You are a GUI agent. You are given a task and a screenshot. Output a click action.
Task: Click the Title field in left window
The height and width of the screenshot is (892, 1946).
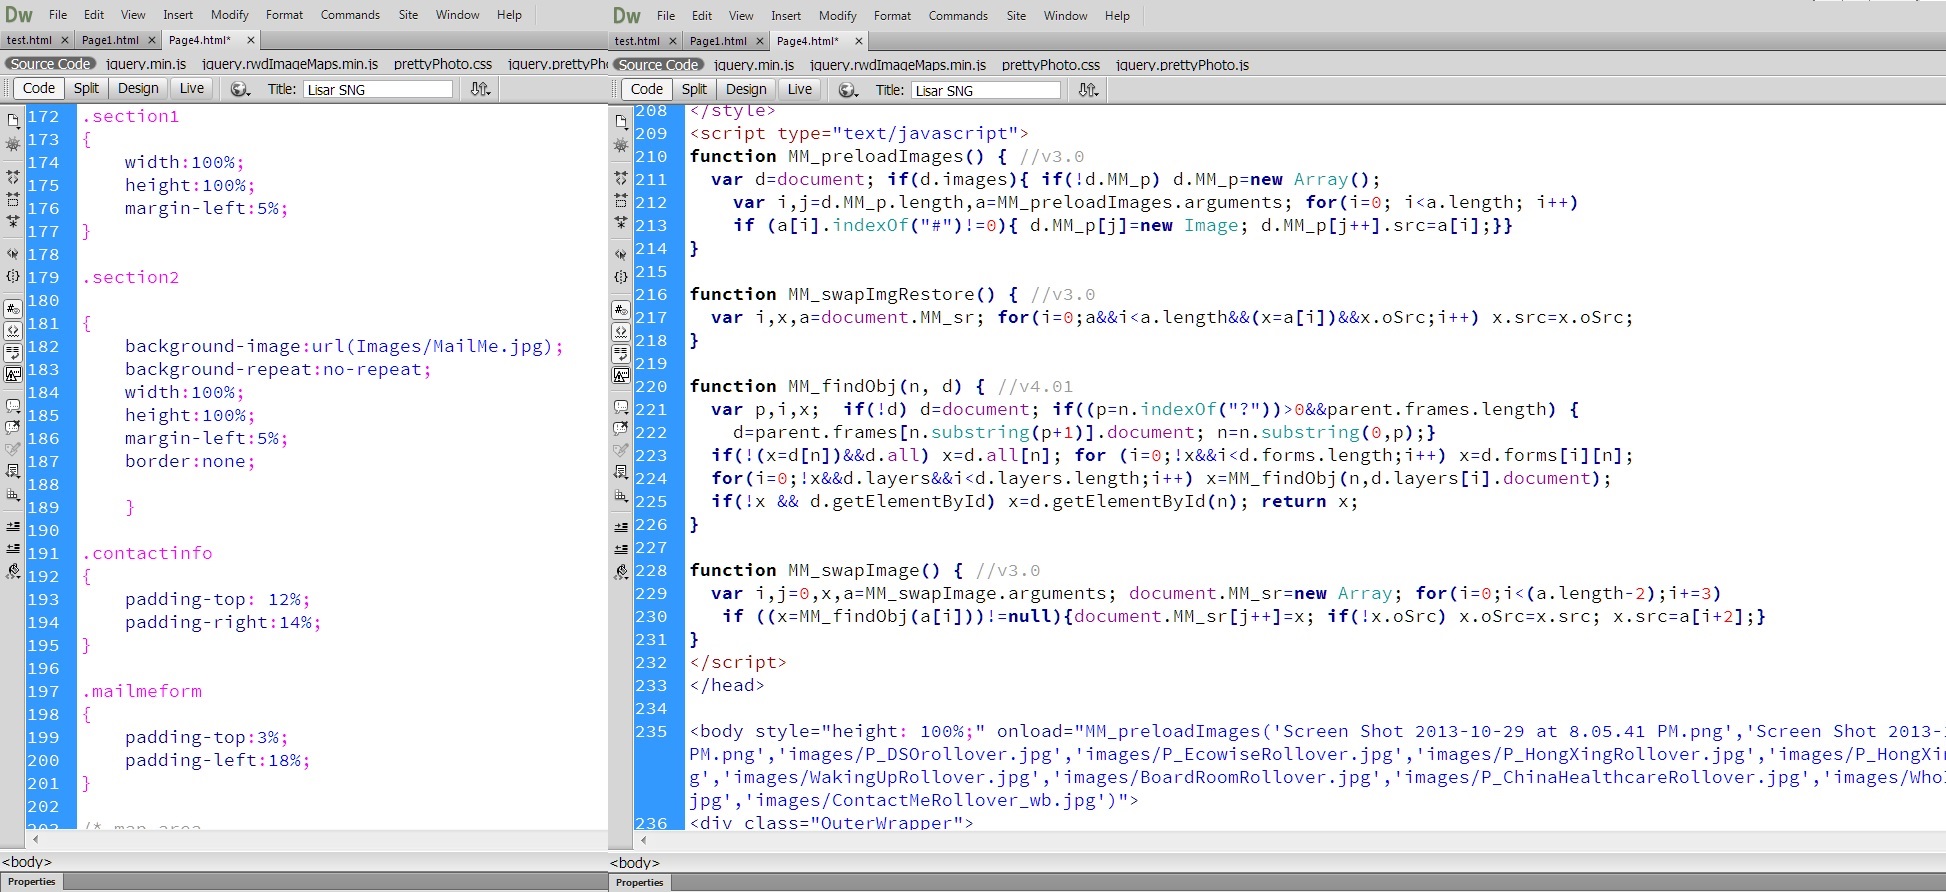(378, 89)
